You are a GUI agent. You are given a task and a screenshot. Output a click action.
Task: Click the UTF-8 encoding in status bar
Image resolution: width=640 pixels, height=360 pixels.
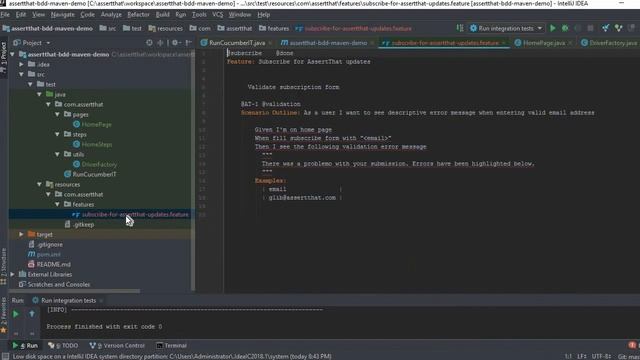[x=601, y=356]
